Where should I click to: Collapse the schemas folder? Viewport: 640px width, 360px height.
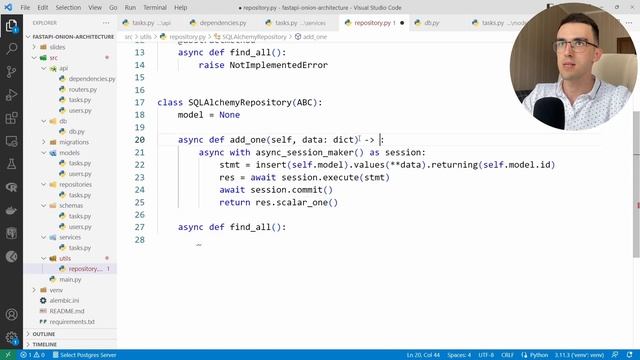click(71, 205)
